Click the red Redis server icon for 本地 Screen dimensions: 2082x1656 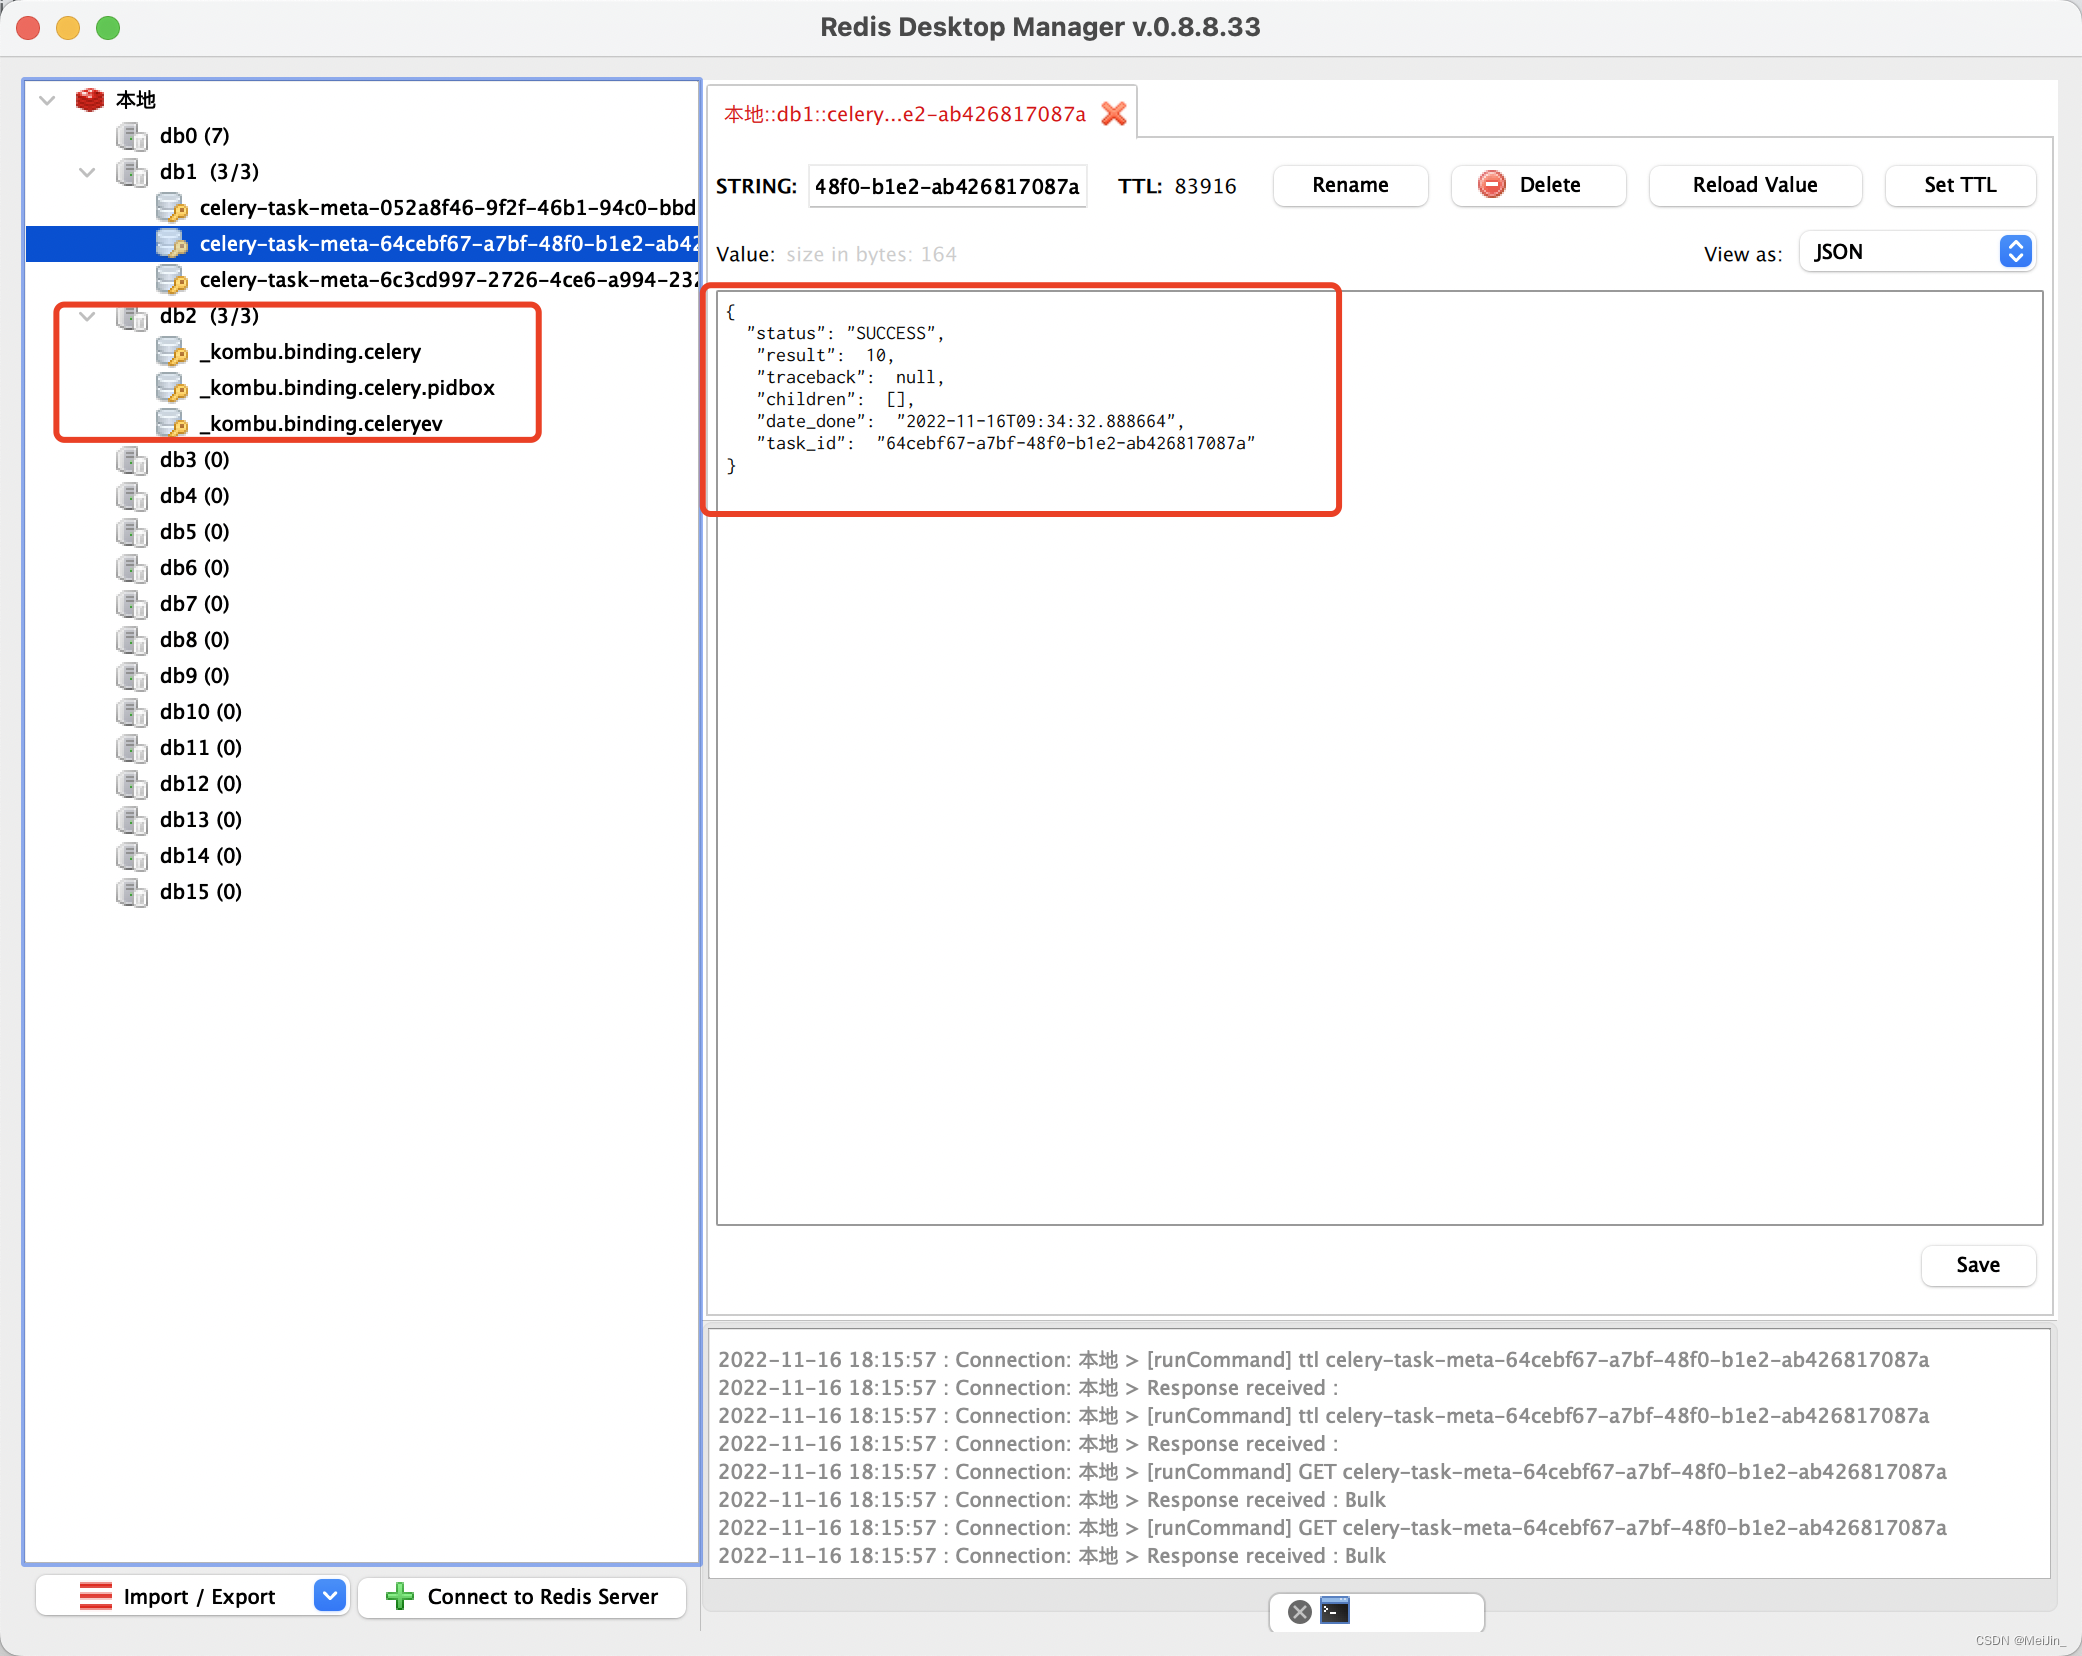(x=90, y=99)
